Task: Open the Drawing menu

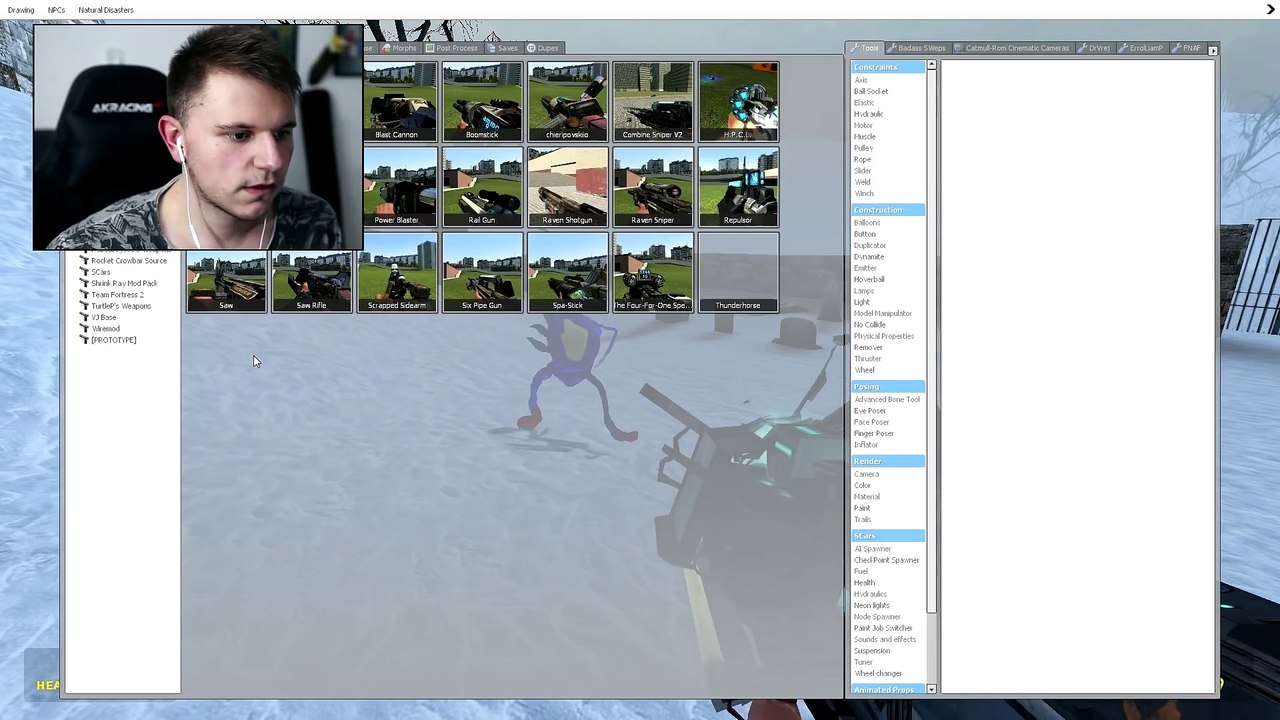Action: (x=21, y=10)
